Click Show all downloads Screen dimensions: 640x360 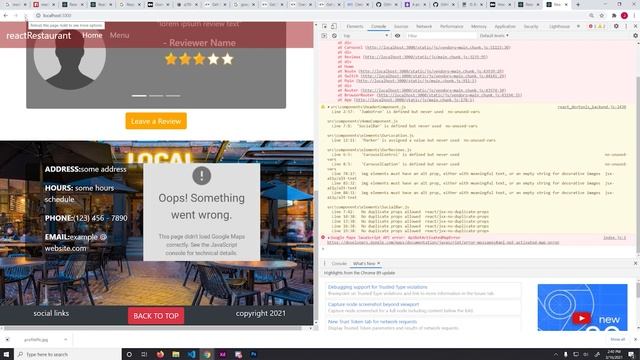pos(618,340)
